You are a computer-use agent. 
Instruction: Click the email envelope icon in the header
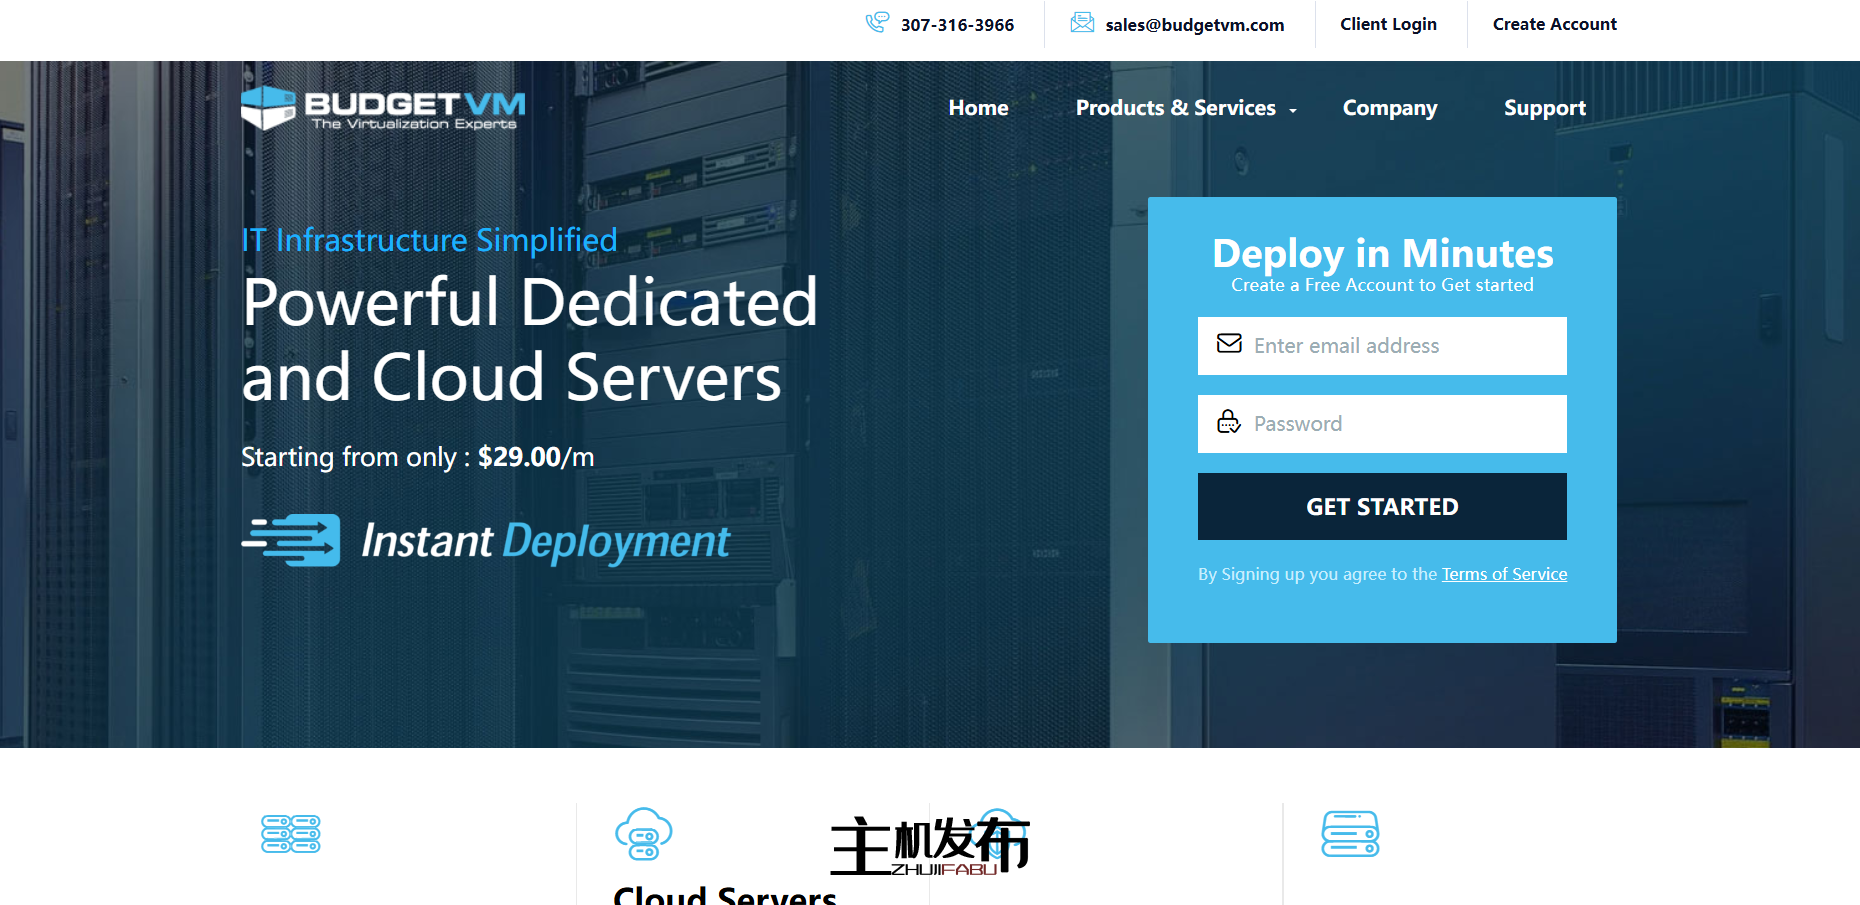click(1082, 21)
